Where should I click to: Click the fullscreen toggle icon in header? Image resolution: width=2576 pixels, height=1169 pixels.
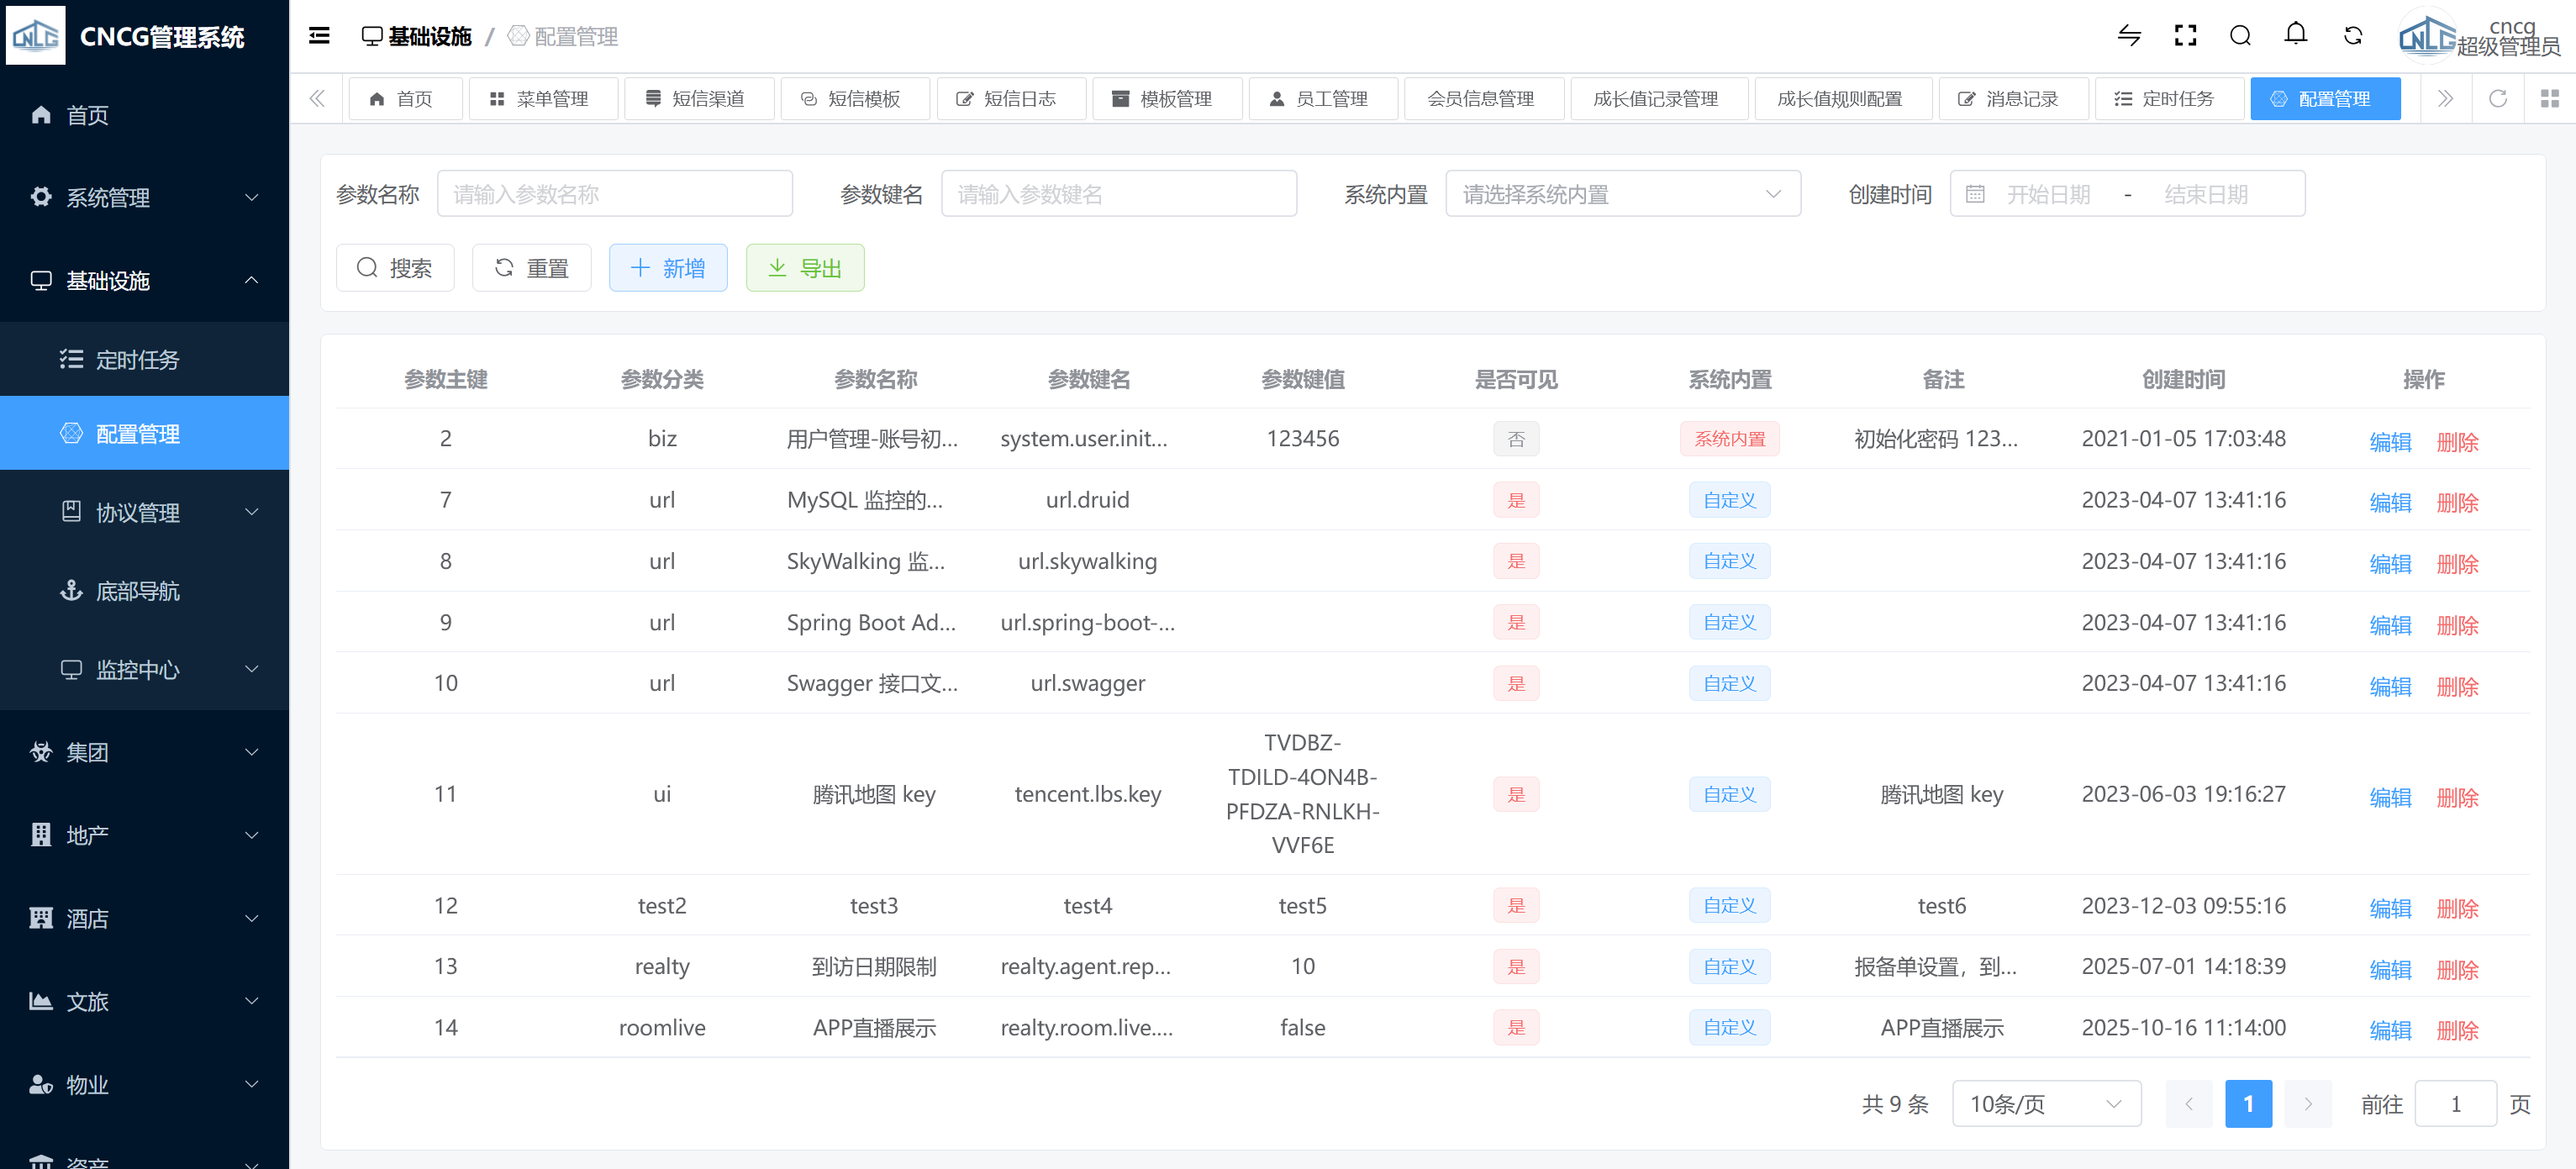[x=2185, y=37]
